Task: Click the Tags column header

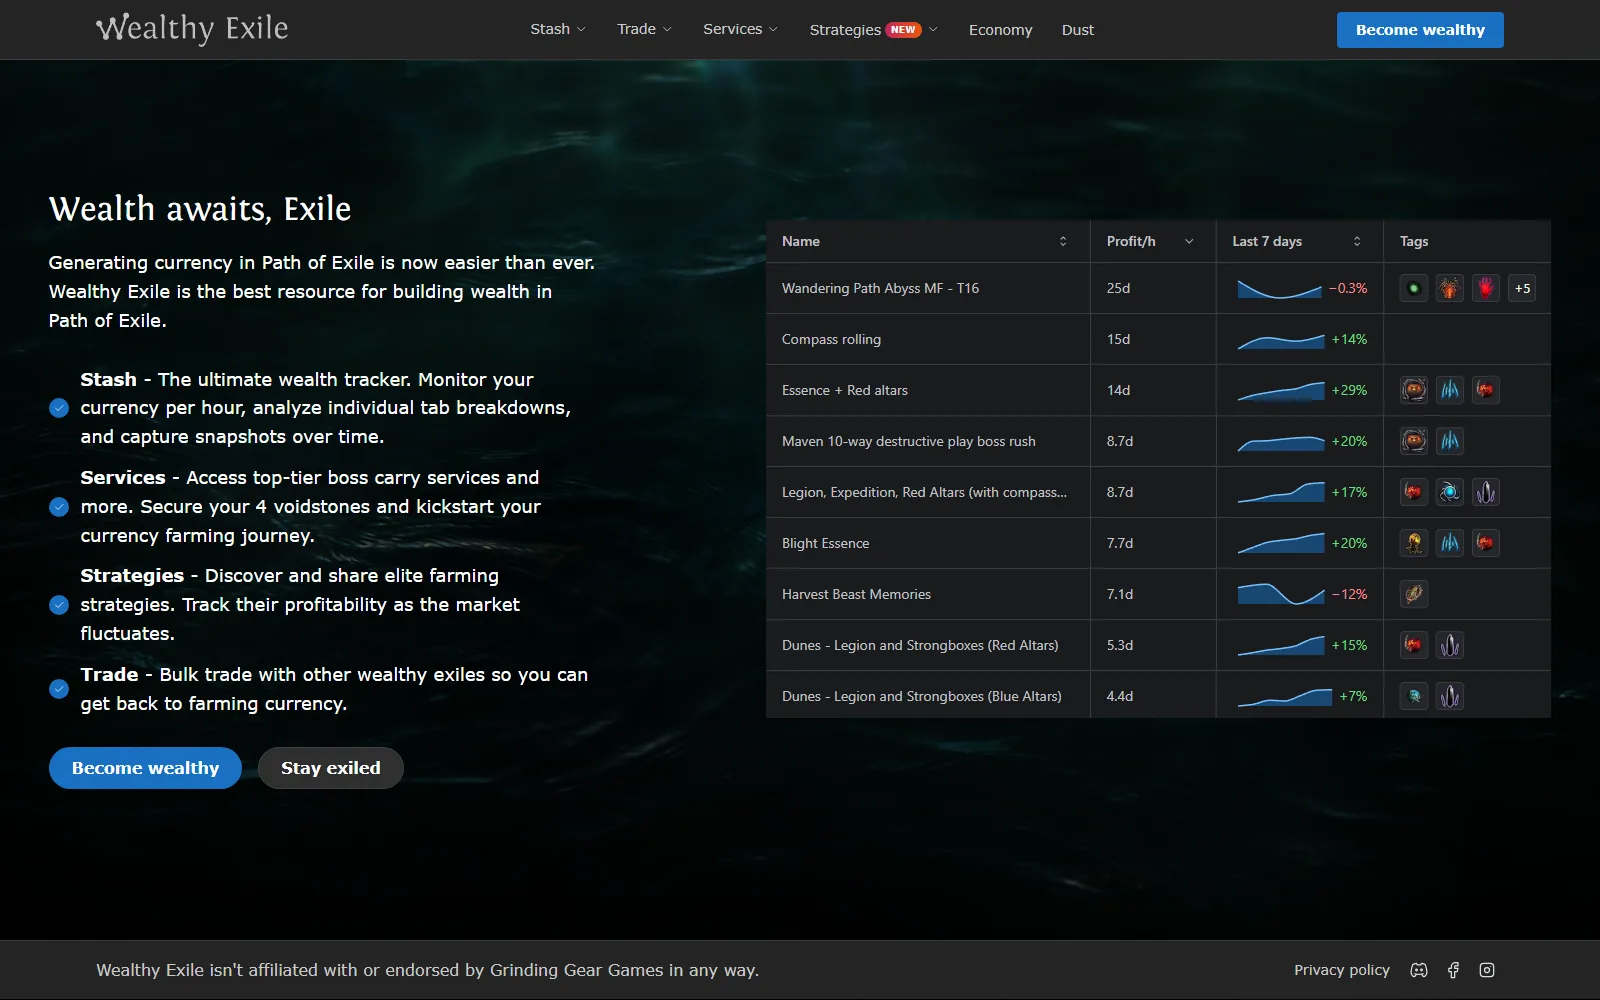Action: pos(1467,241)
